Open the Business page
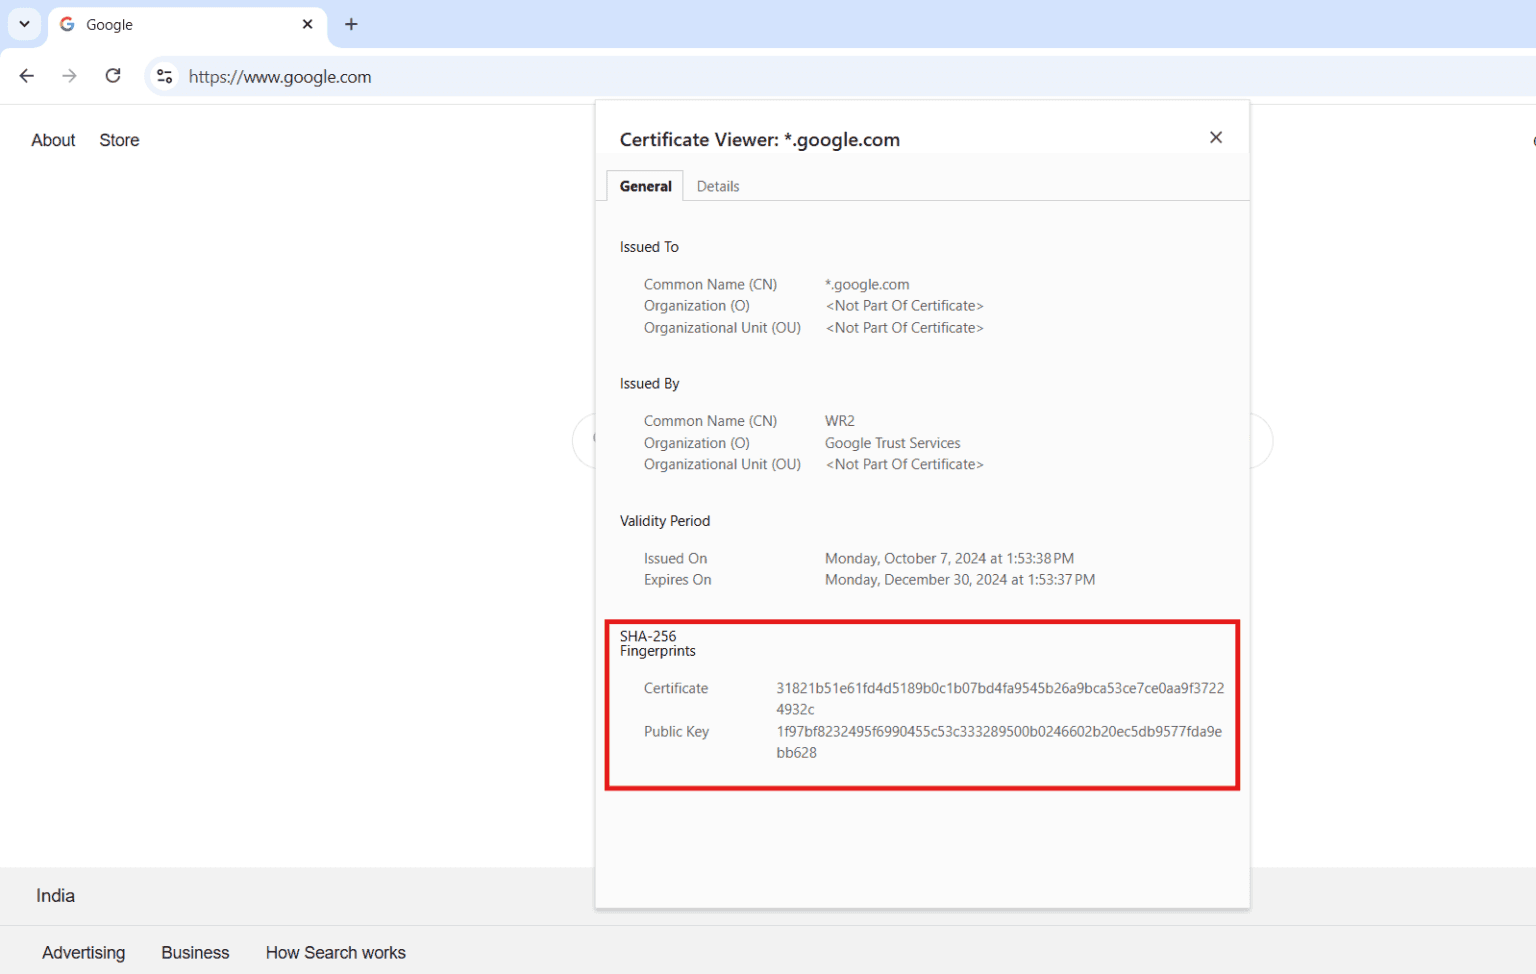1536x974 pixels. [195, 952]
